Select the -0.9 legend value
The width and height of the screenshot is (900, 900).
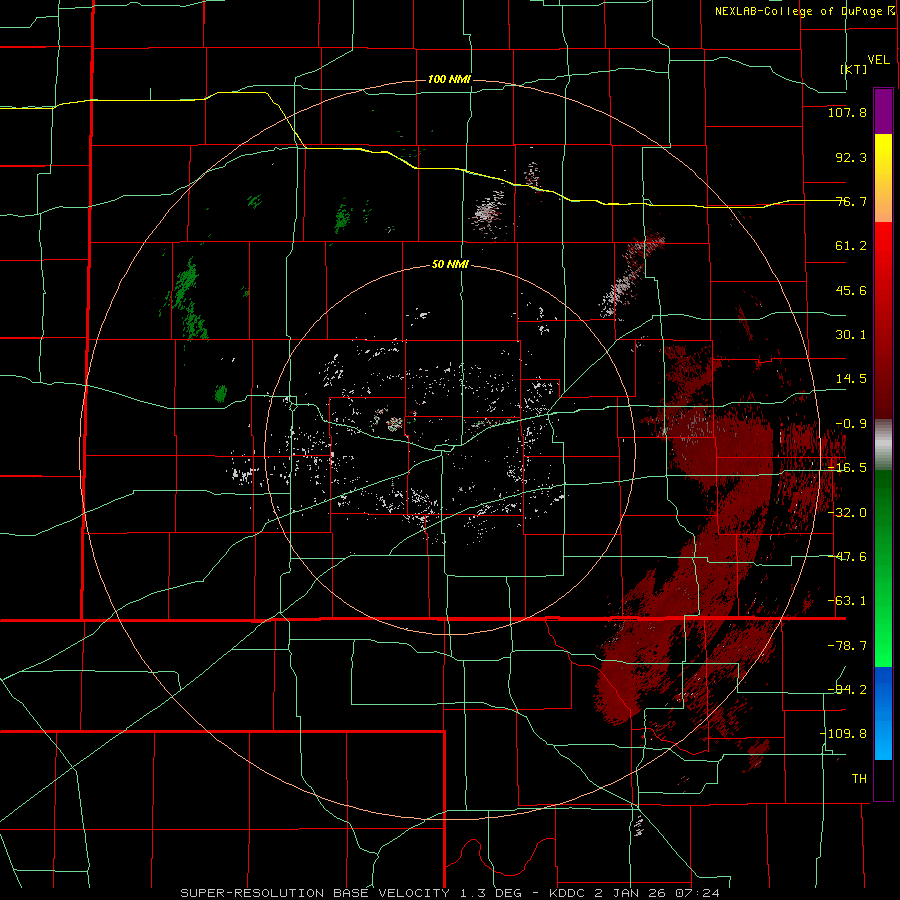tap(851, 424)
